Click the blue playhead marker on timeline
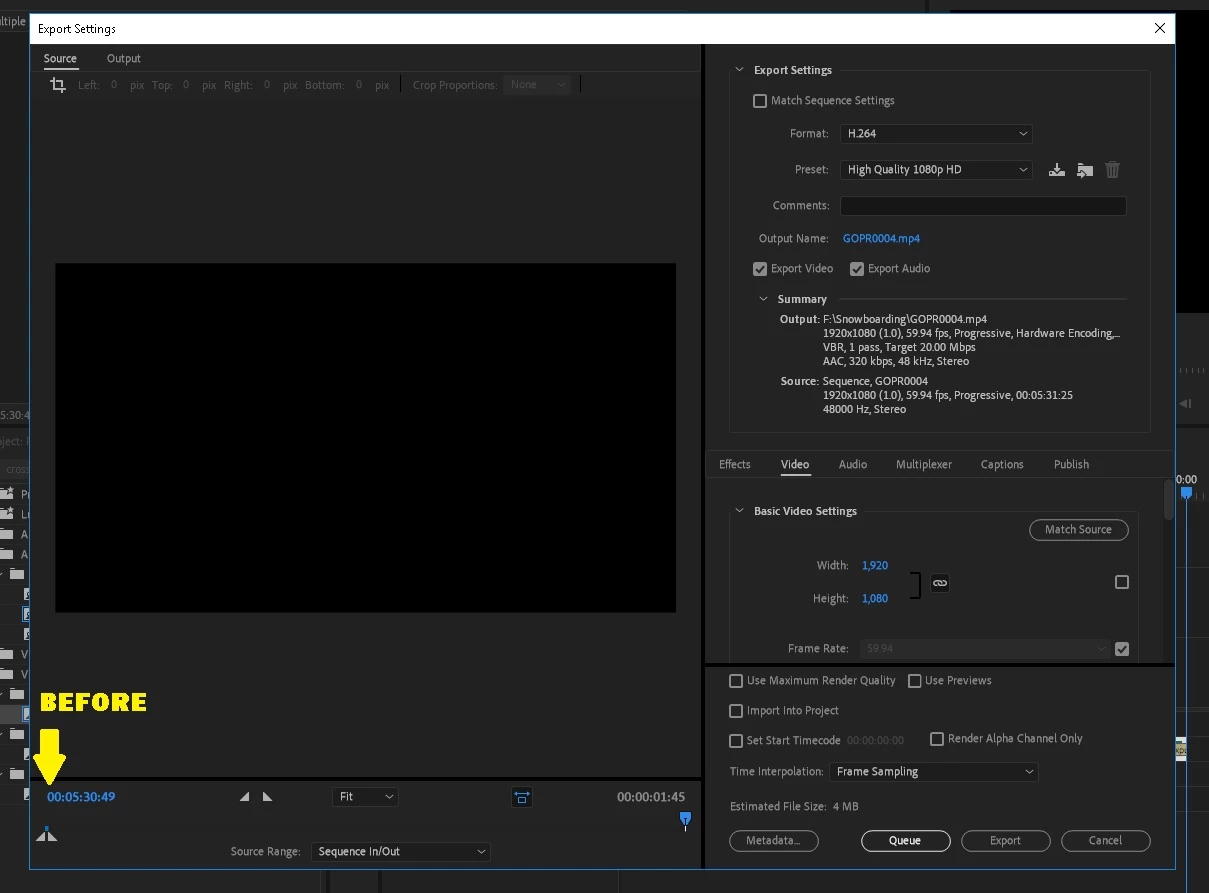This screenshot has height=893, width=1209. [685, 820]
